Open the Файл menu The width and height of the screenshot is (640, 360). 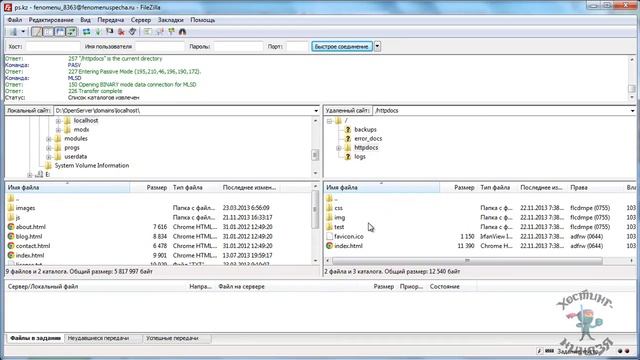pyautogui.click(x=15, y=20)
